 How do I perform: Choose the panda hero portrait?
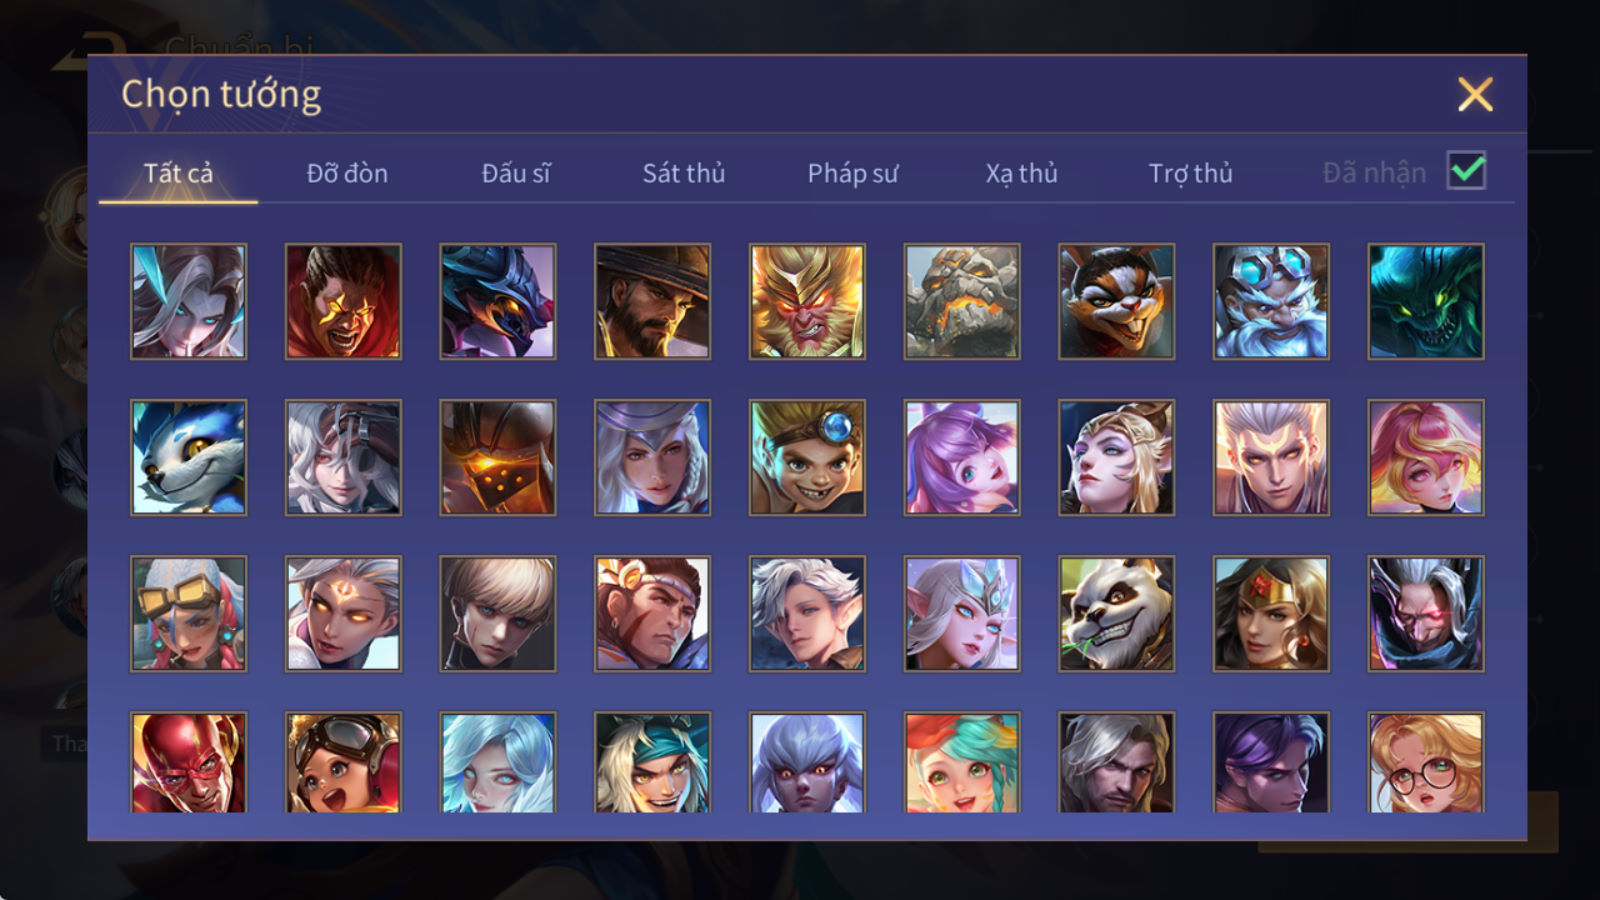coord(1116,613)
